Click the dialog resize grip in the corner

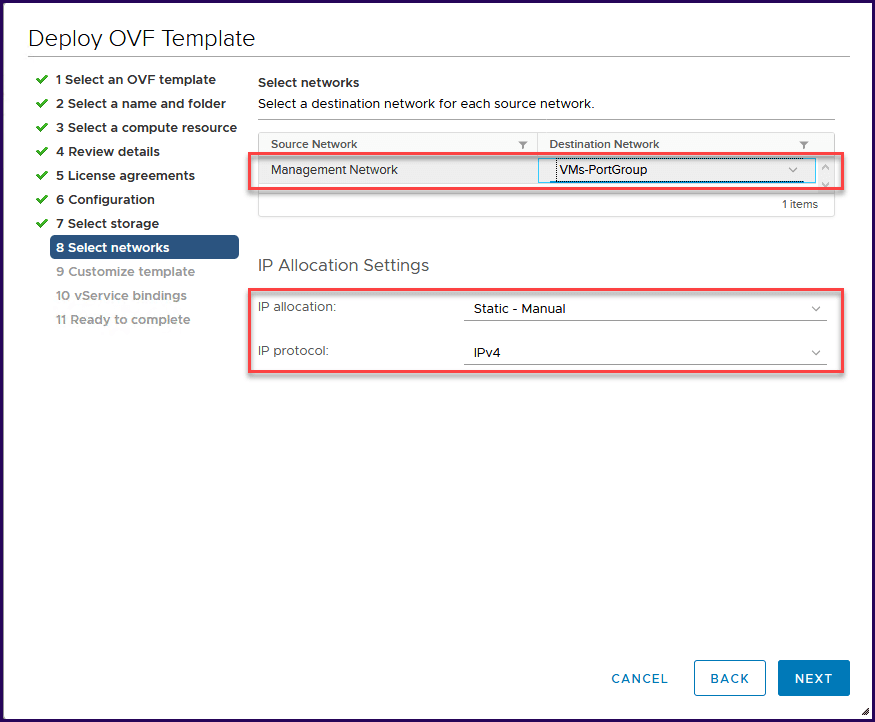866,711
